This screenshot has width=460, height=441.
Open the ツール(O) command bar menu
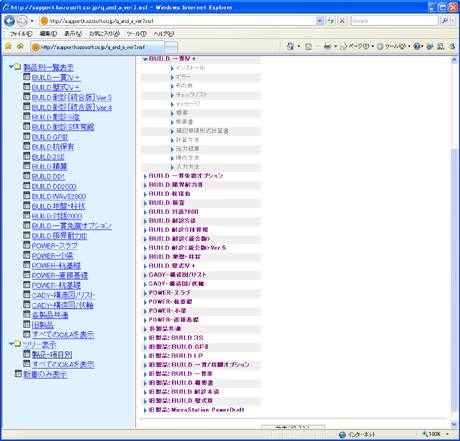393,47
